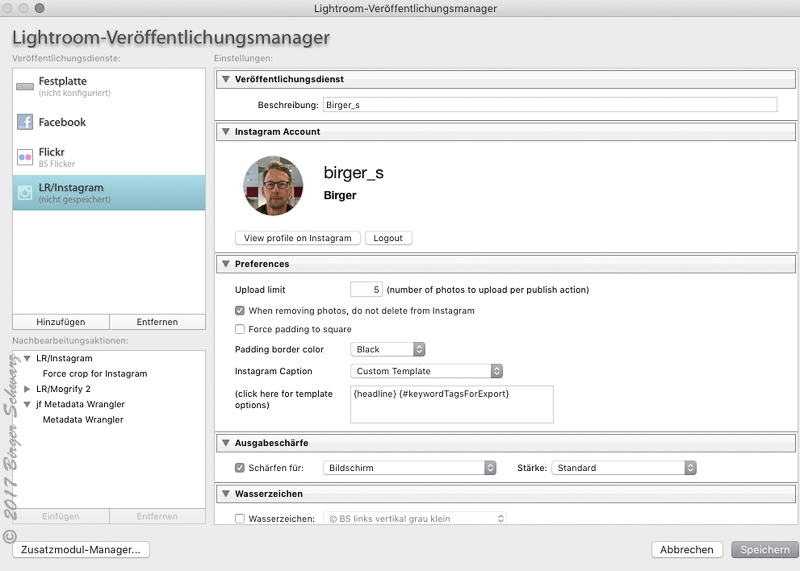
Task: Enable Force padding to square
Action: pyautogui.click(x=239, y=329)
